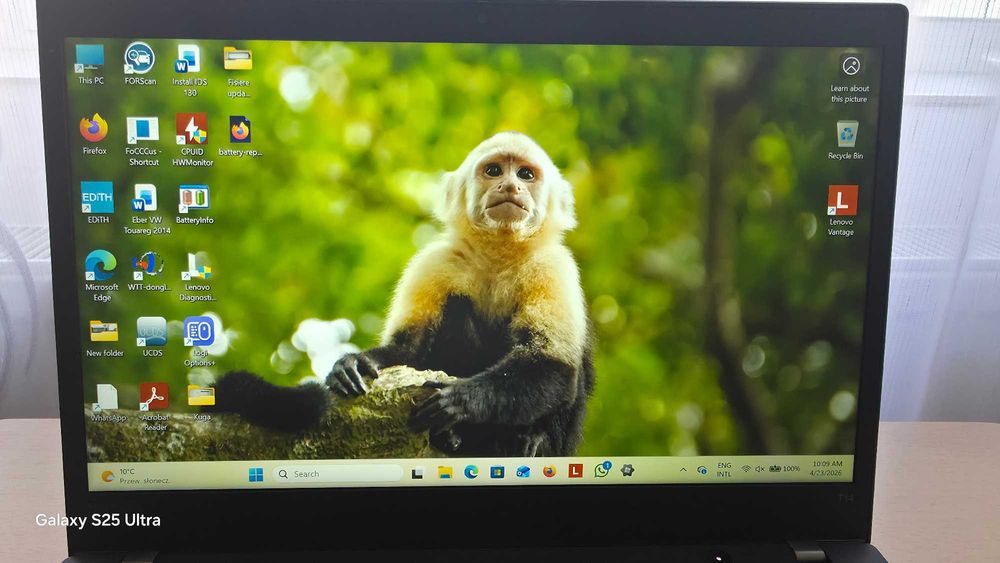The width and height of the screenshot is (1000, 563).
Task: Open Lenovo Vantage taskbar icon
Action: point(575,471)
